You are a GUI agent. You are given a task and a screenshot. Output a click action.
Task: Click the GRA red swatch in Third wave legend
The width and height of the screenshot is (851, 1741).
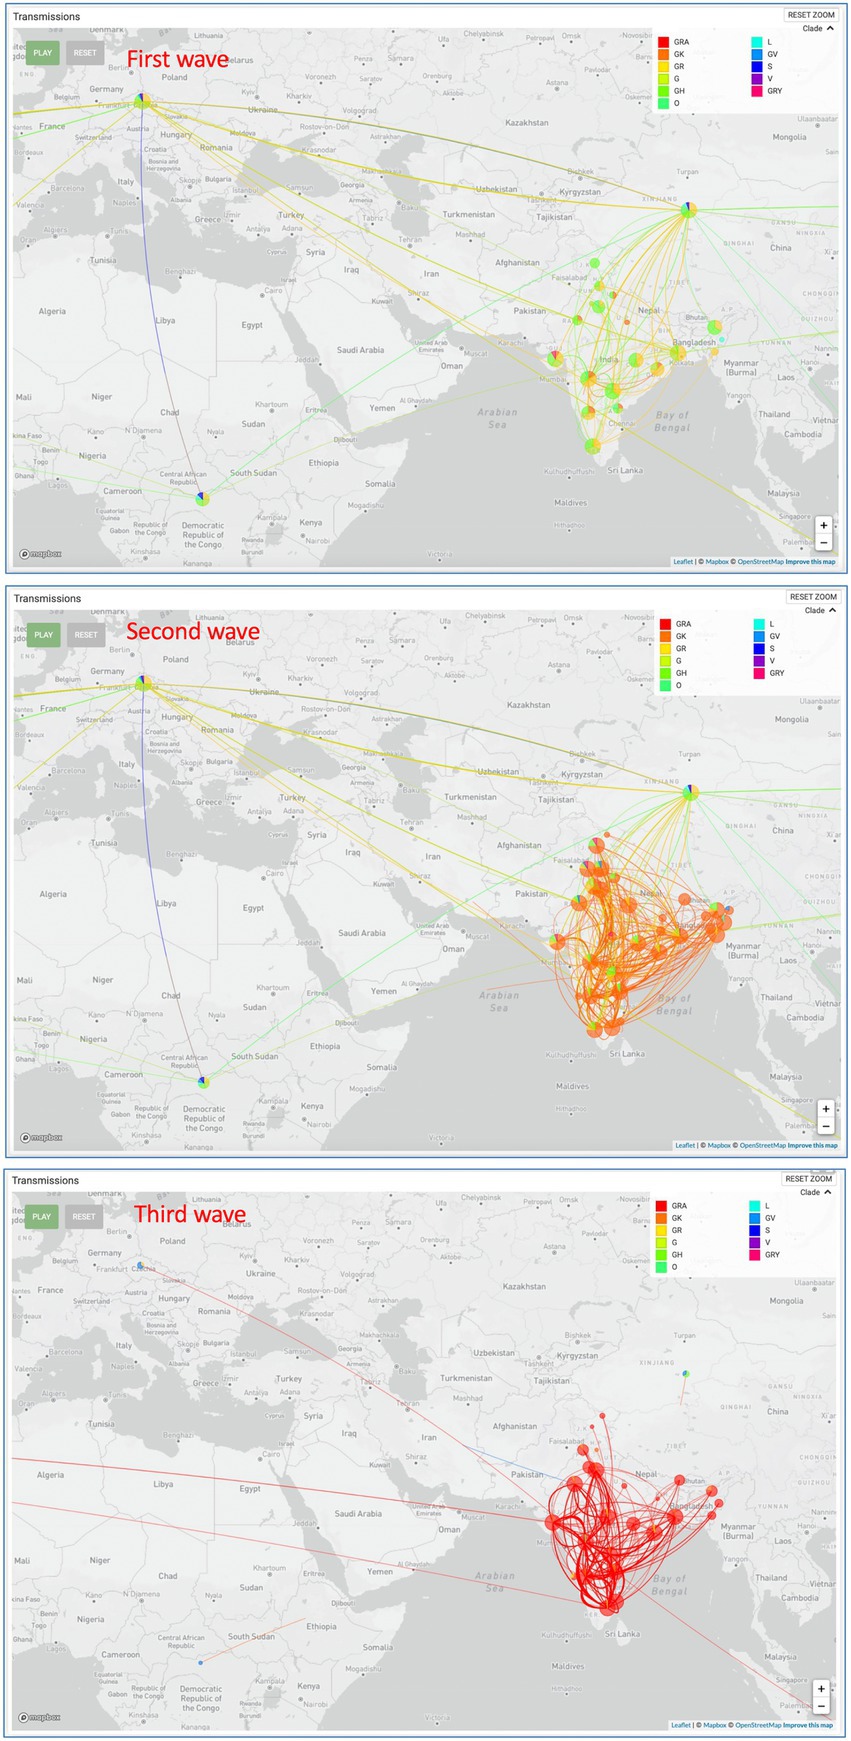pos(661,1206)
